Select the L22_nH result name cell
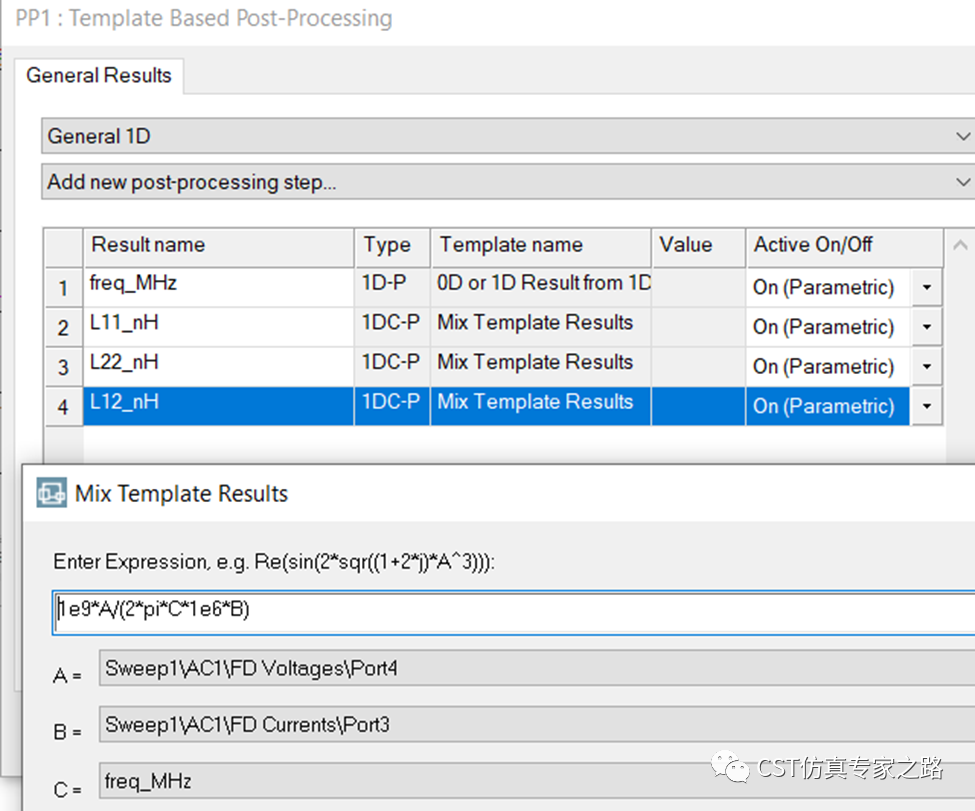The width and height of the screenshot is (975, 811). (x=218, y=366)
